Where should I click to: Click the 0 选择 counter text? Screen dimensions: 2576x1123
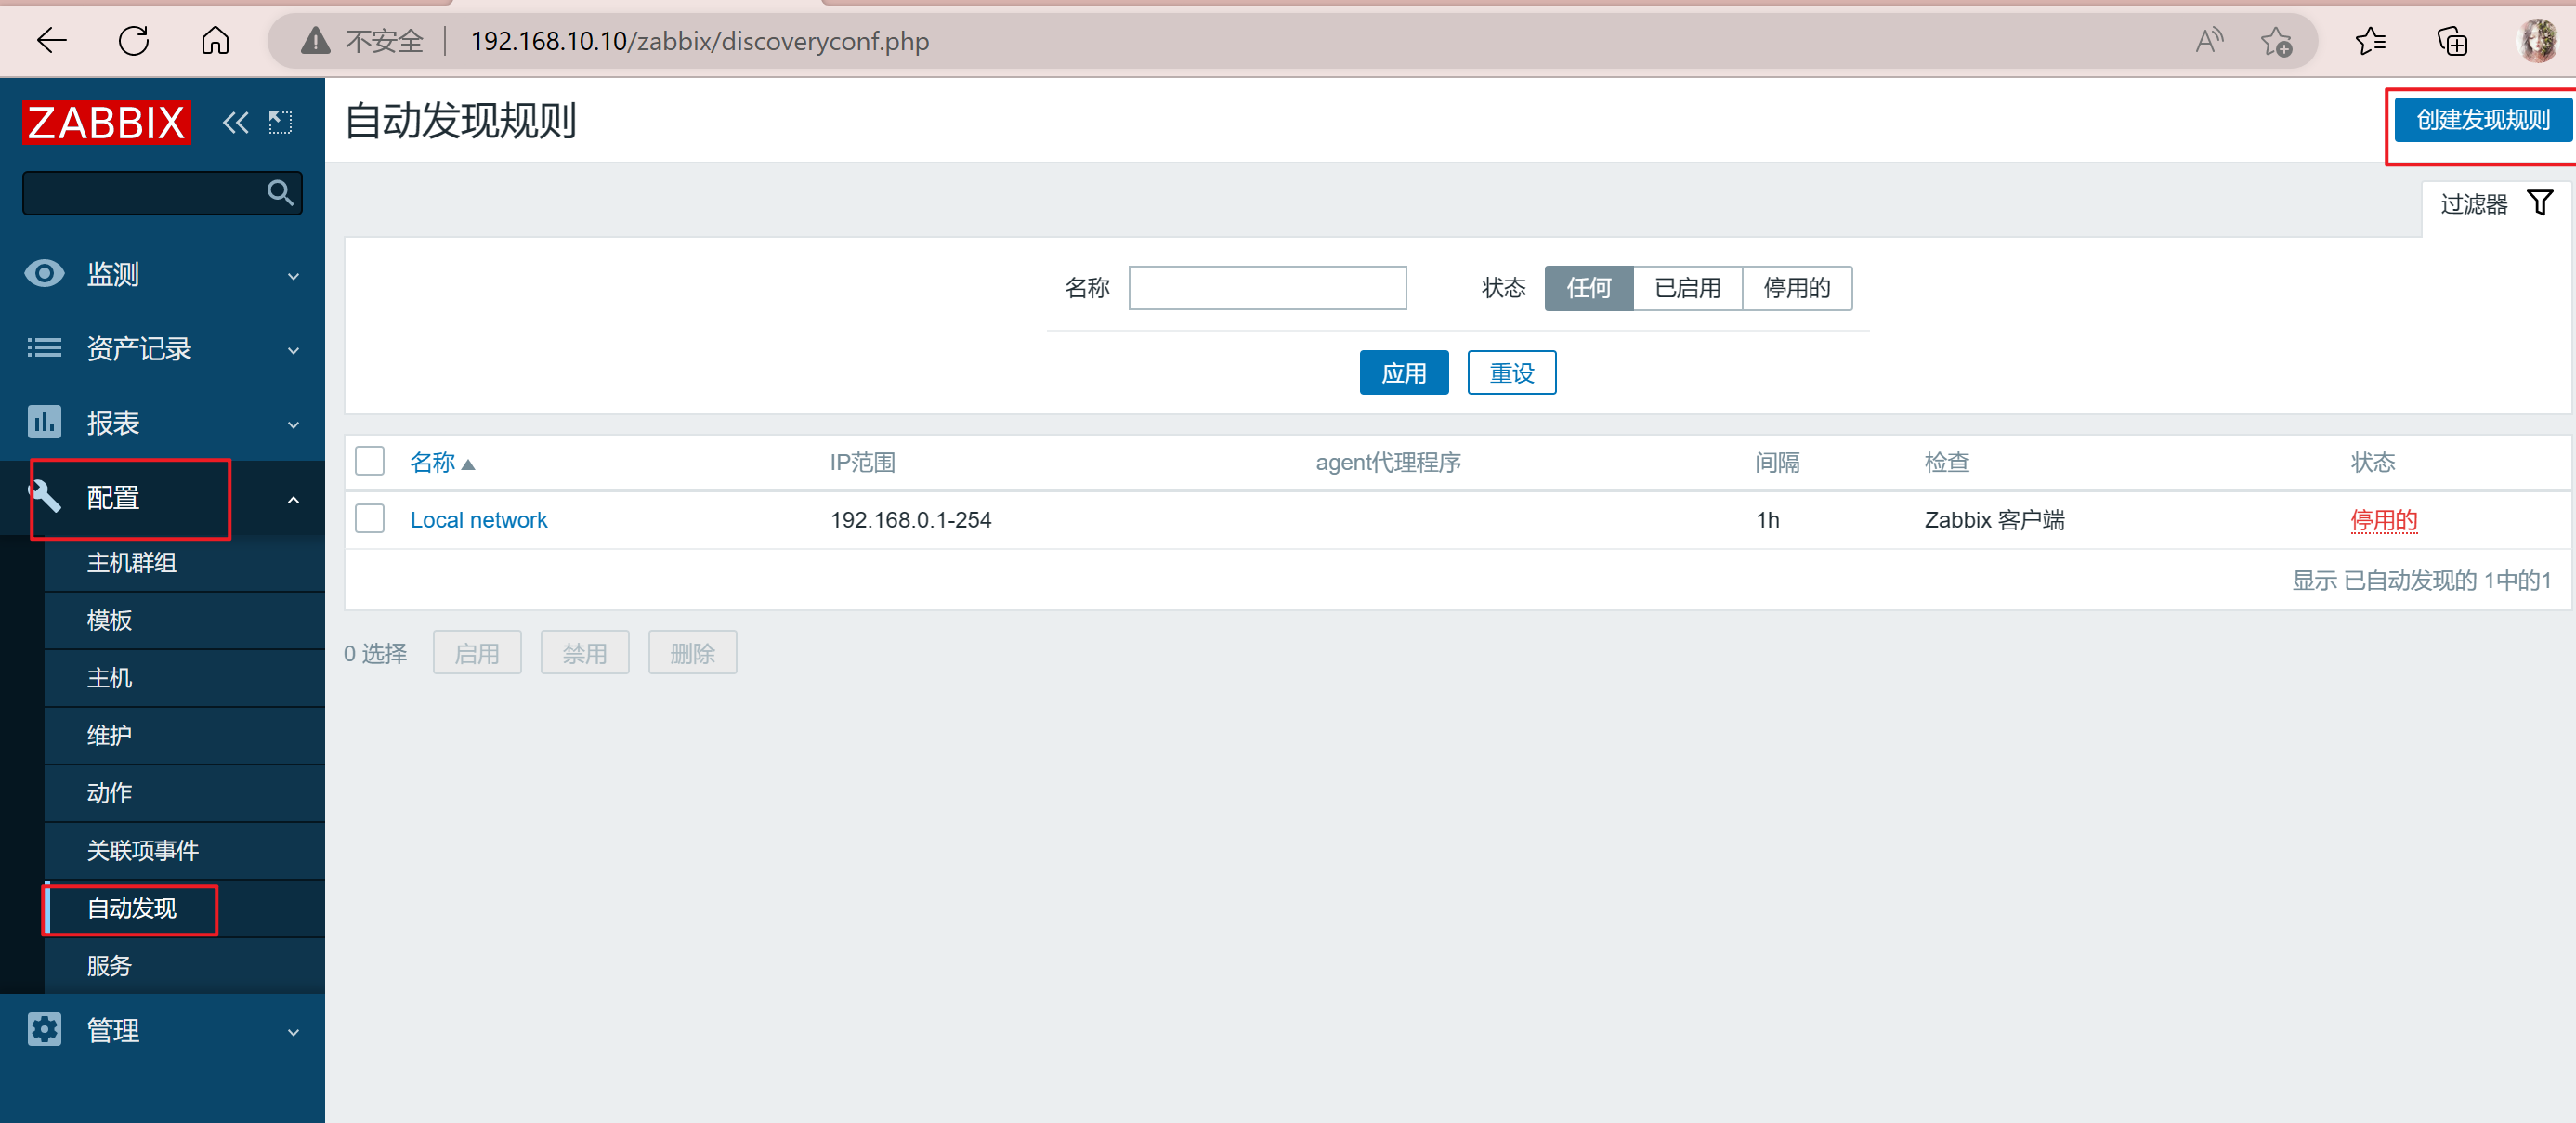[x=375, y=653]
